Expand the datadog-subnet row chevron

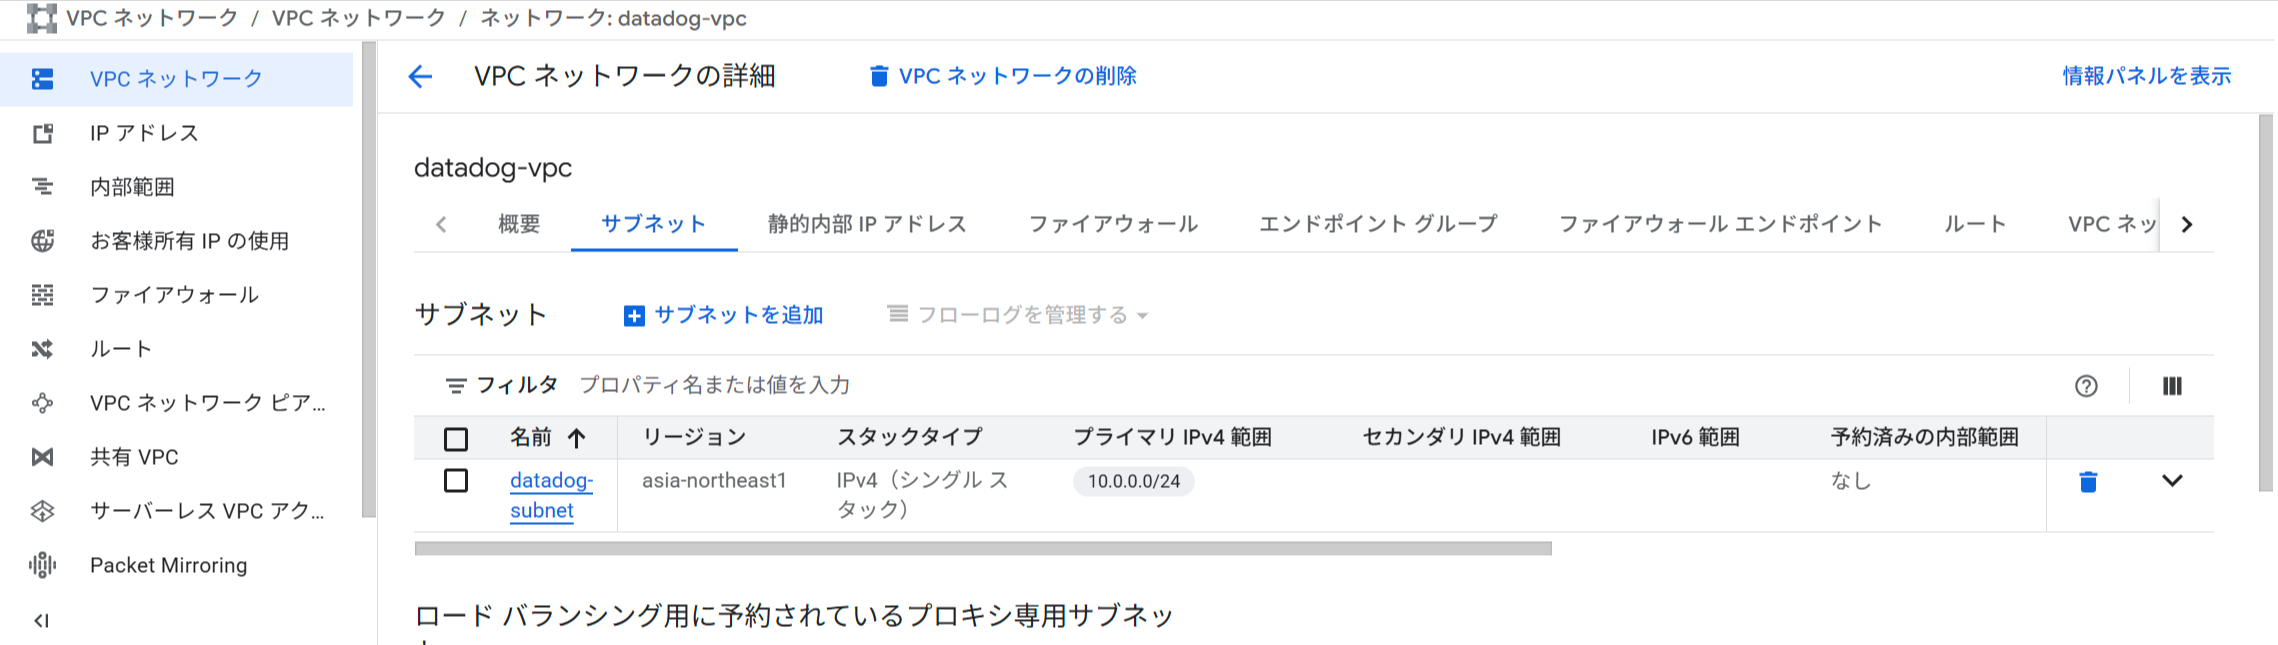(2172, 481)
